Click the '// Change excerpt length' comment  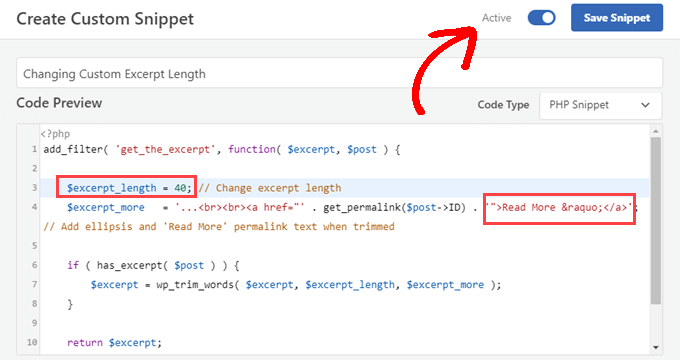coord(270,188)
